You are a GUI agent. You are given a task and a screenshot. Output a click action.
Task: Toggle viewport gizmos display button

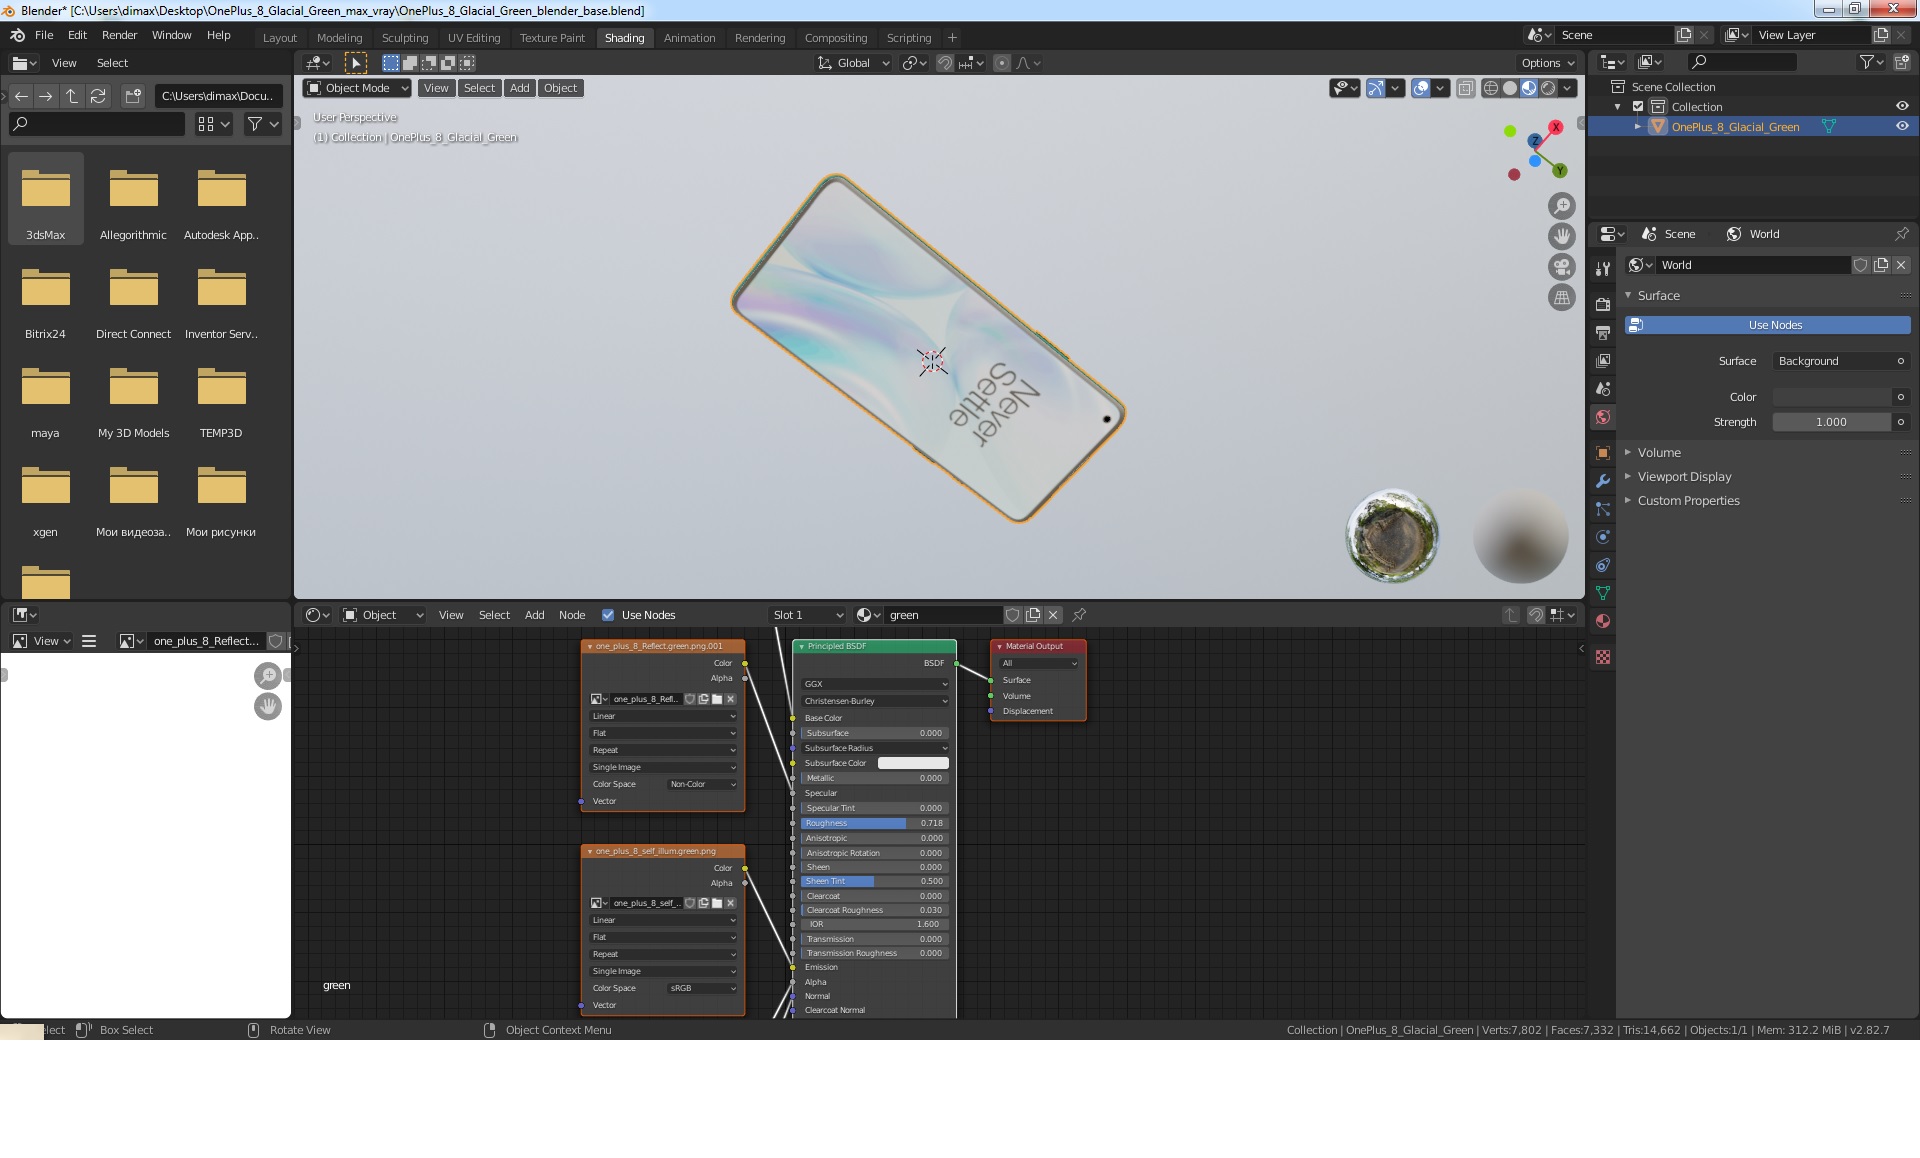pyautogui.click(x=1376, y=88)
